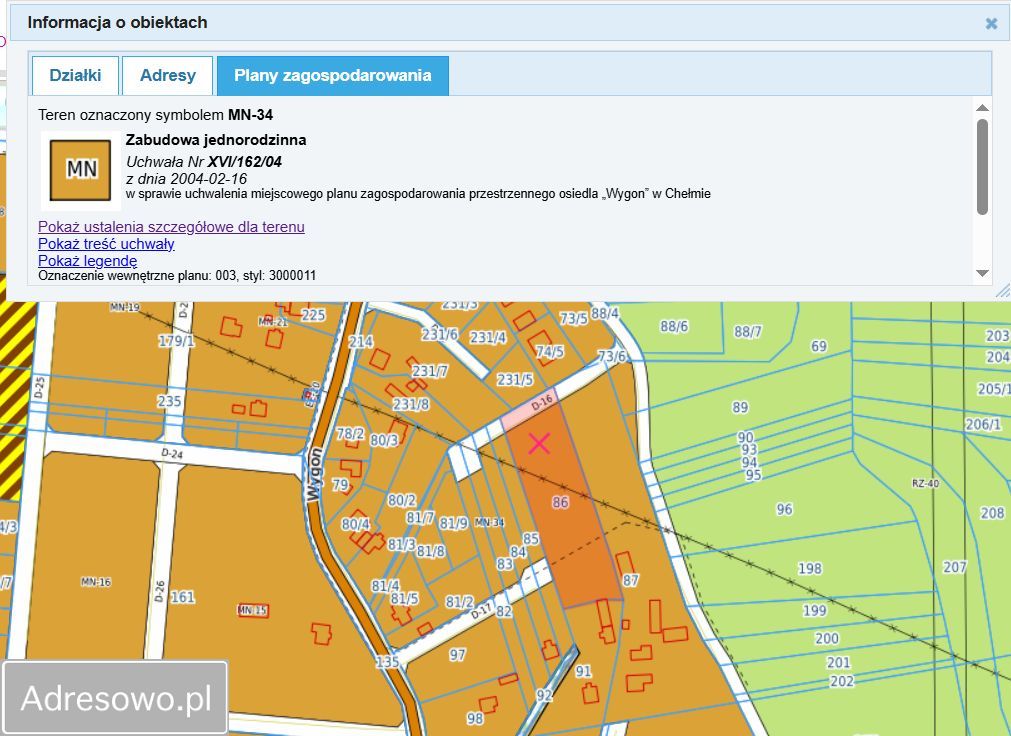
Task: Click parcel label 80/4
Action: [x=355, y=524]
